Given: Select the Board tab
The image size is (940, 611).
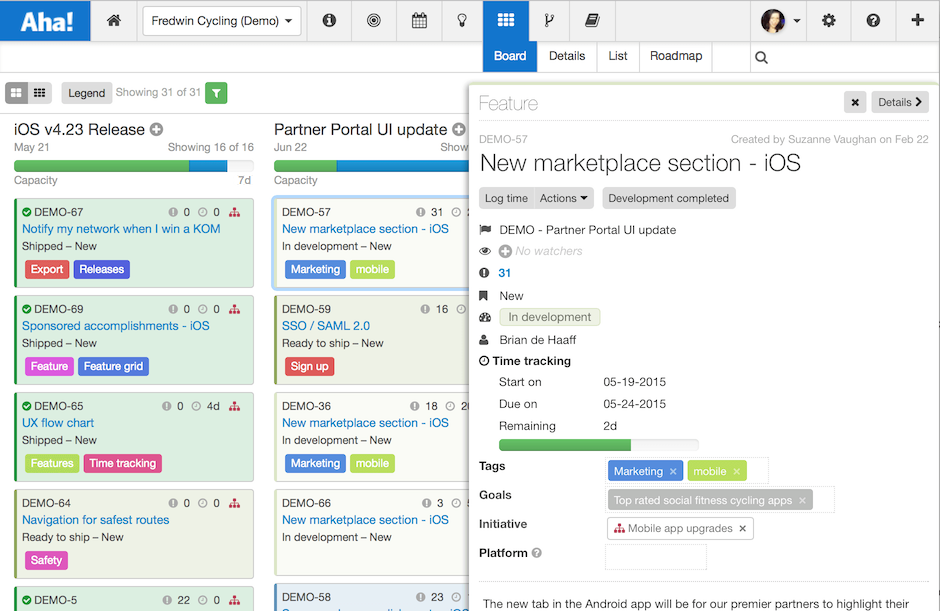Looking at the screenshot, I should click(x=510, y=56).
